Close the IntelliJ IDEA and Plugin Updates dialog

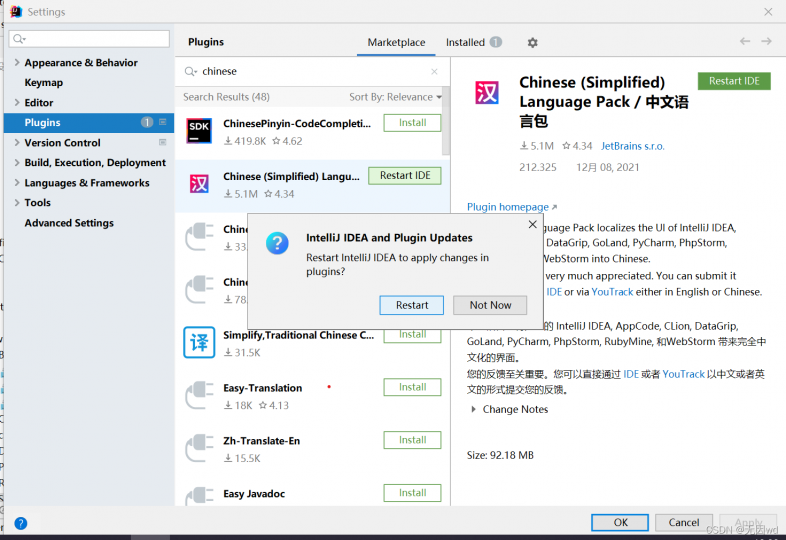(532, 225)
